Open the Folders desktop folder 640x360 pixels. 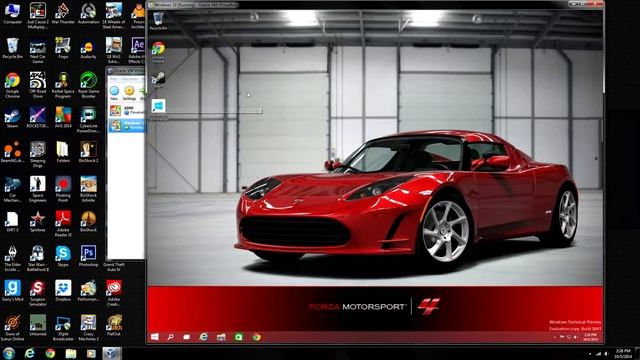[x=63, y=152]
